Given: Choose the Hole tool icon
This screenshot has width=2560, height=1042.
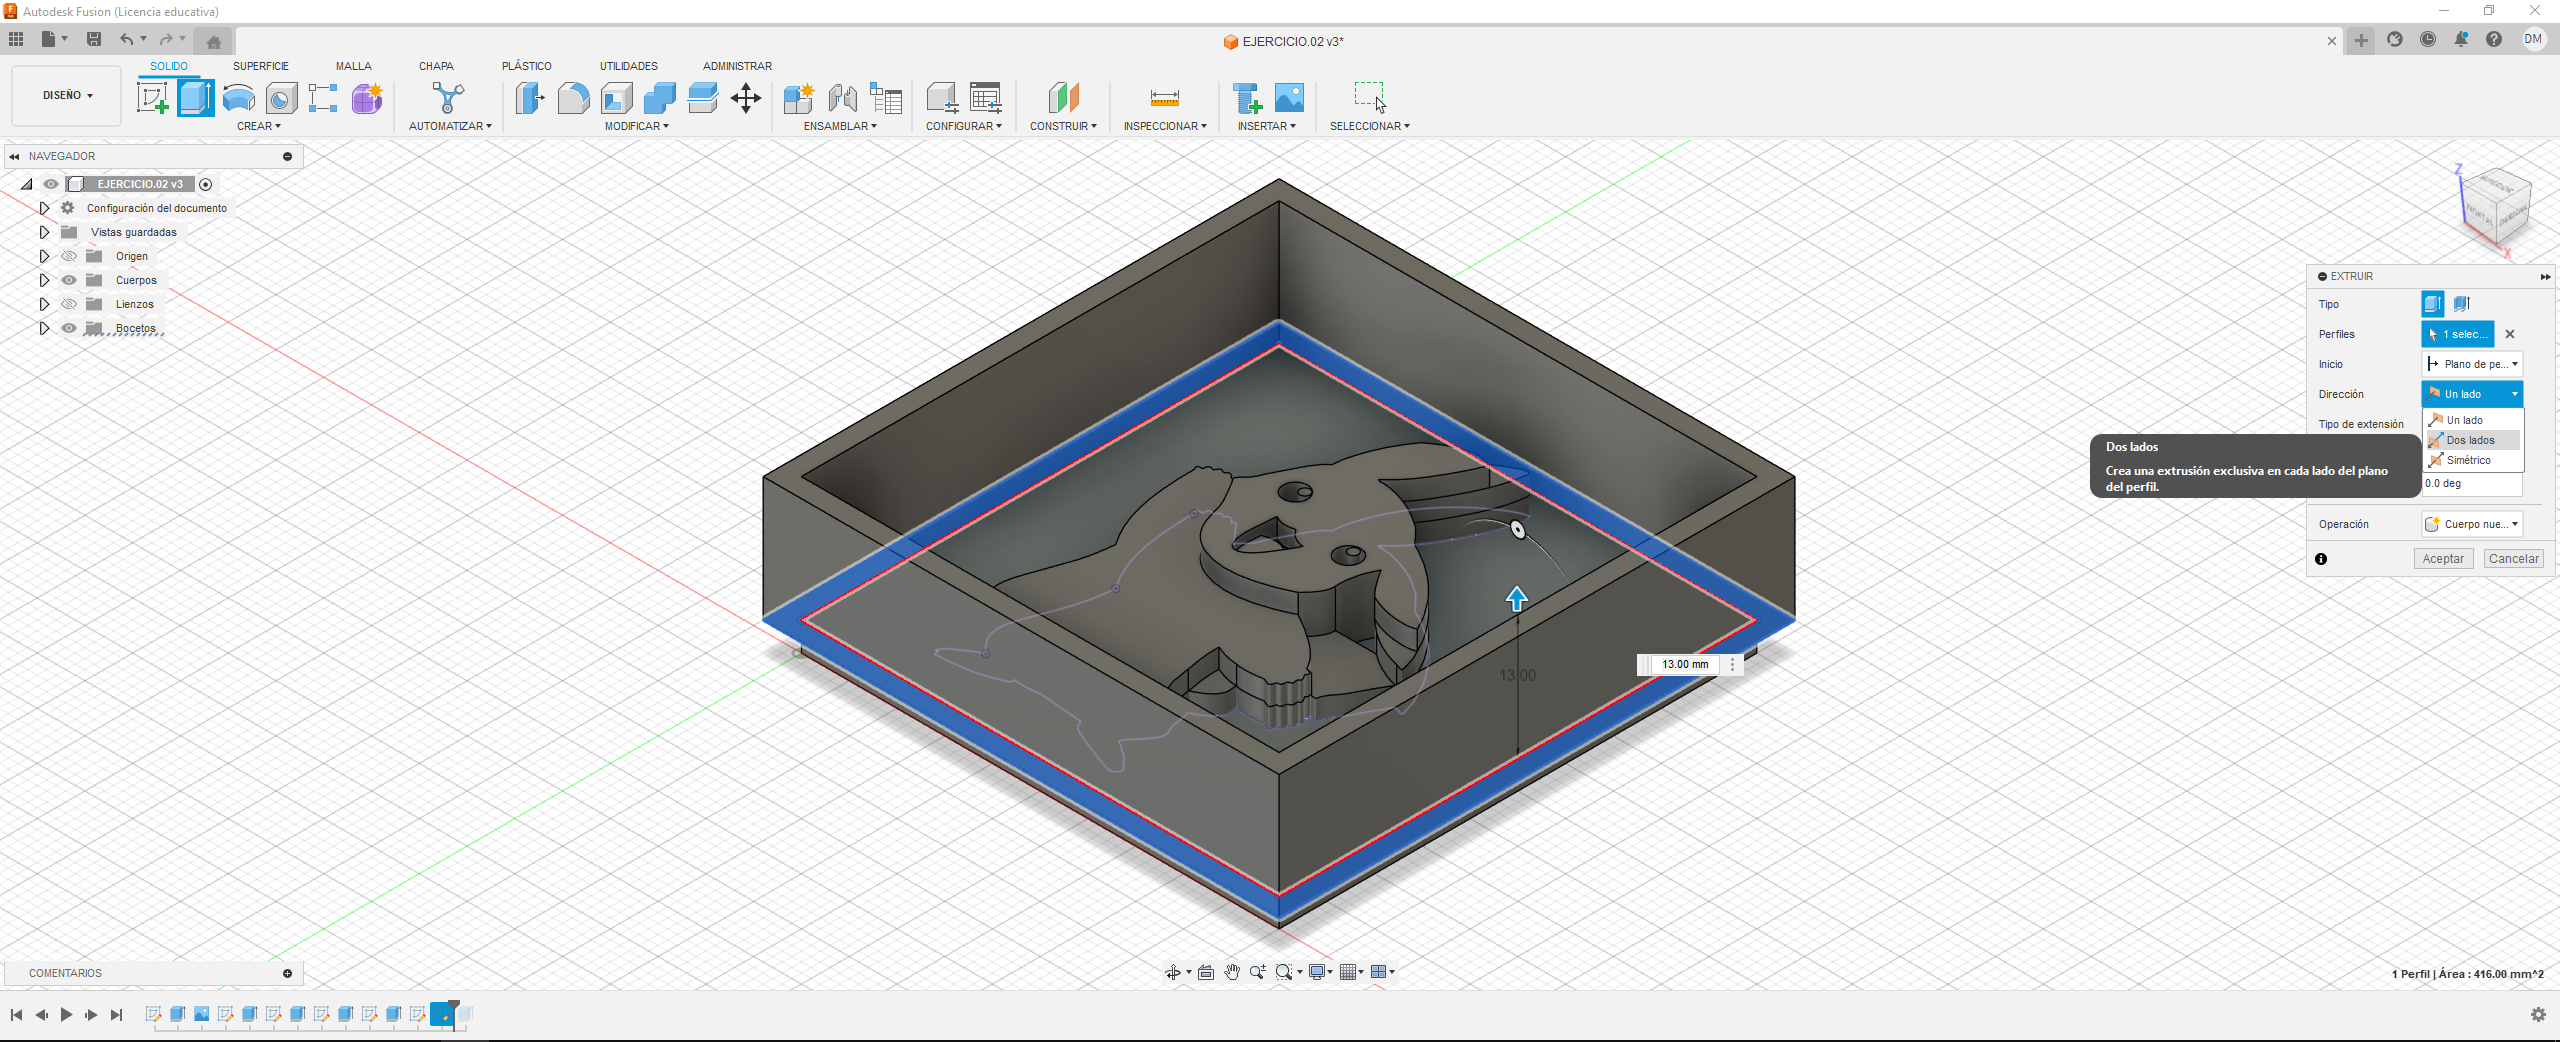Looking at the screenshot, I should (x=282, y=98).
